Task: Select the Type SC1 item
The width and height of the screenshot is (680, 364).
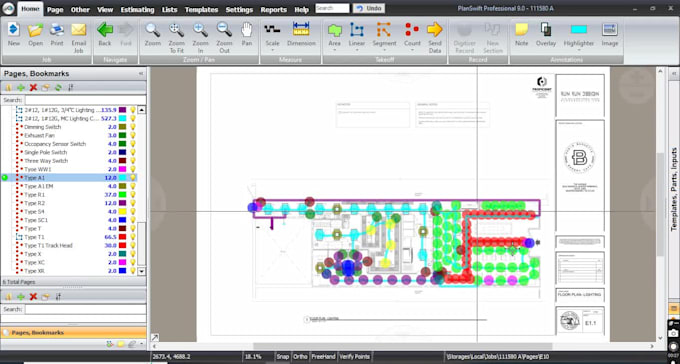Action: click(x=36, y=220)
